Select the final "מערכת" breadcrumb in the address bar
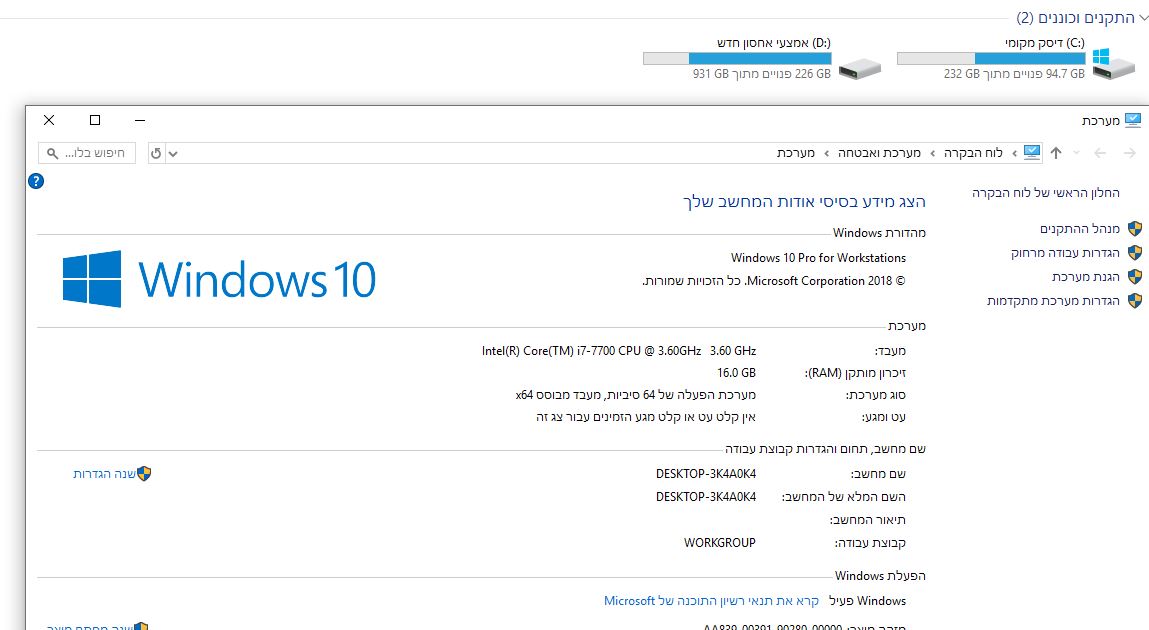 coord(796,152)
